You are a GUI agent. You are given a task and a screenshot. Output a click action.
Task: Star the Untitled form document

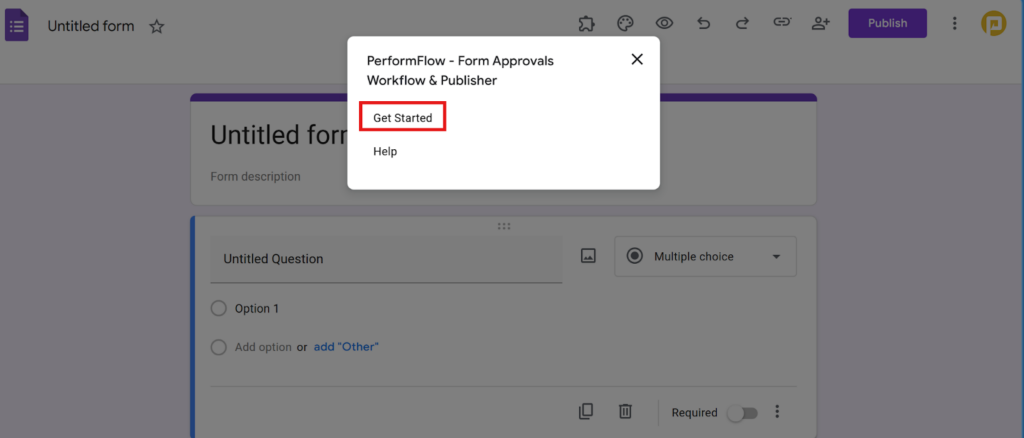(157, 27)
